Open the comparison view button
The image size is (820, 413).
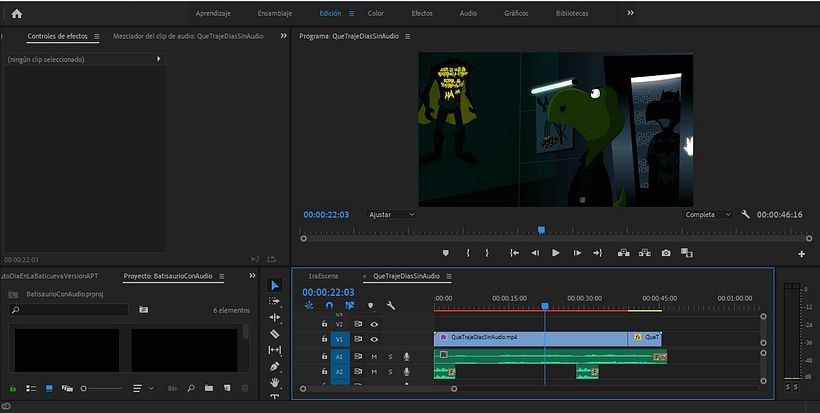pyautogui.click(x=687, y=253)
